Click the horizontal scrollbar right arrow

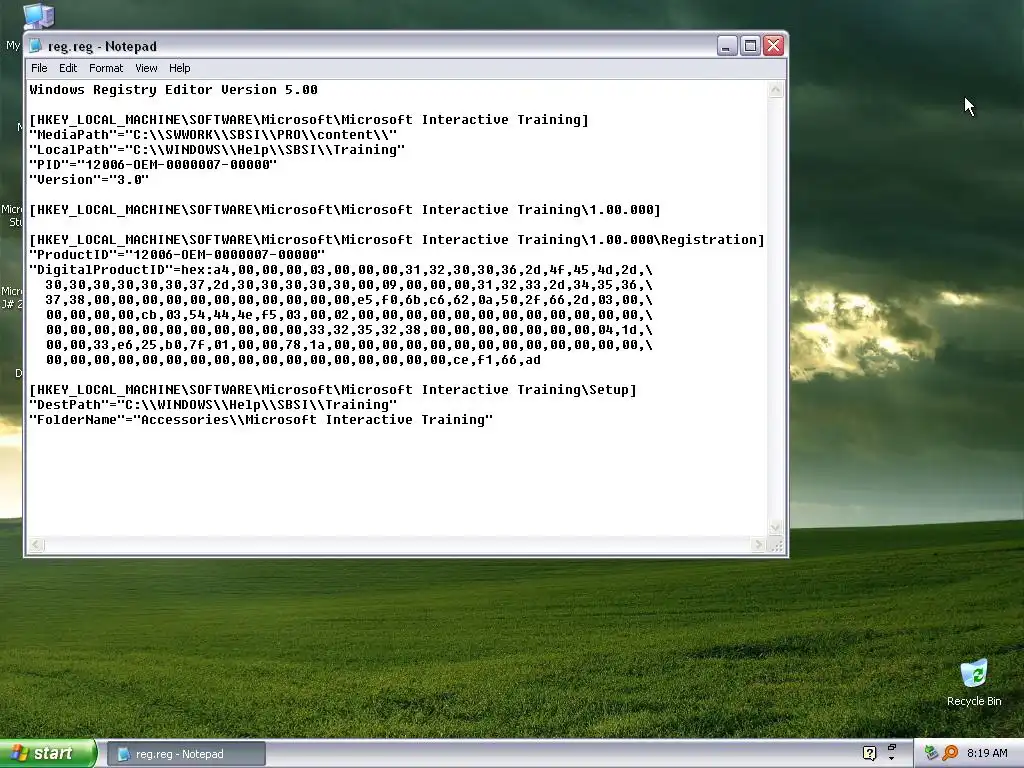758,545
